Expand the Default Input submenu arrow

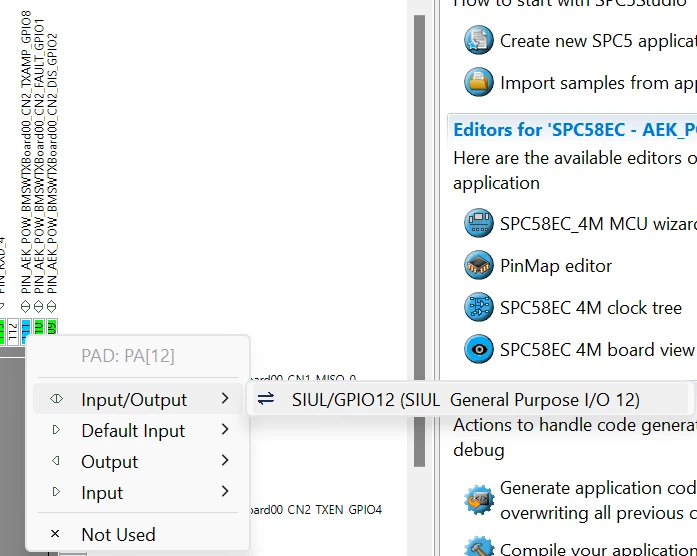(x=225, y=430)
